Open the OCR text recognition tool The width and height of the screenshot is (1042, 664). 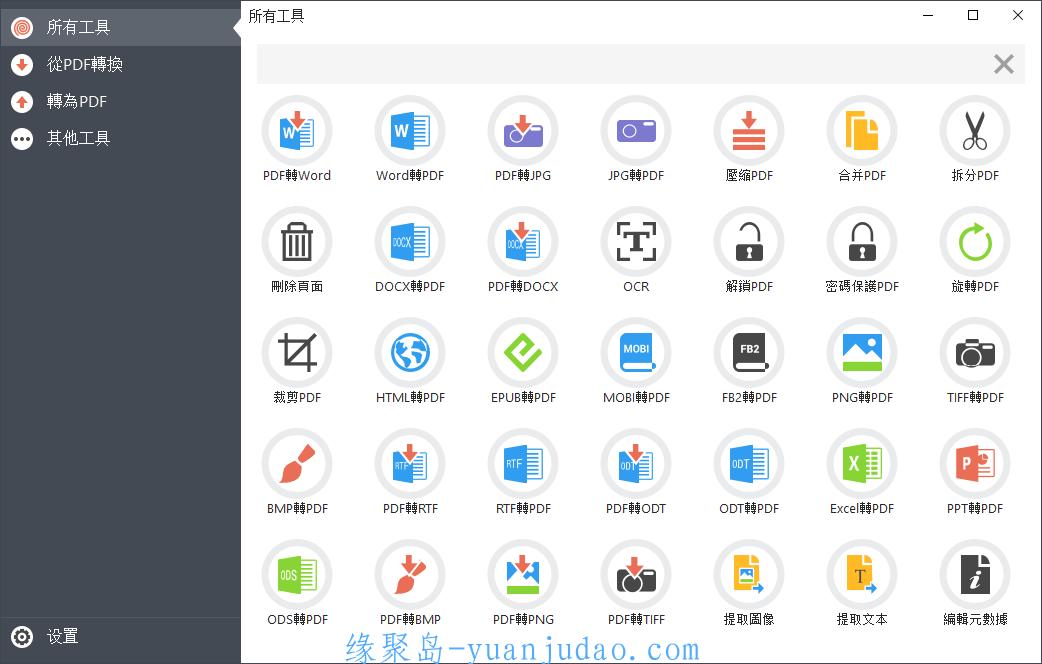click(x=636, y=242)
